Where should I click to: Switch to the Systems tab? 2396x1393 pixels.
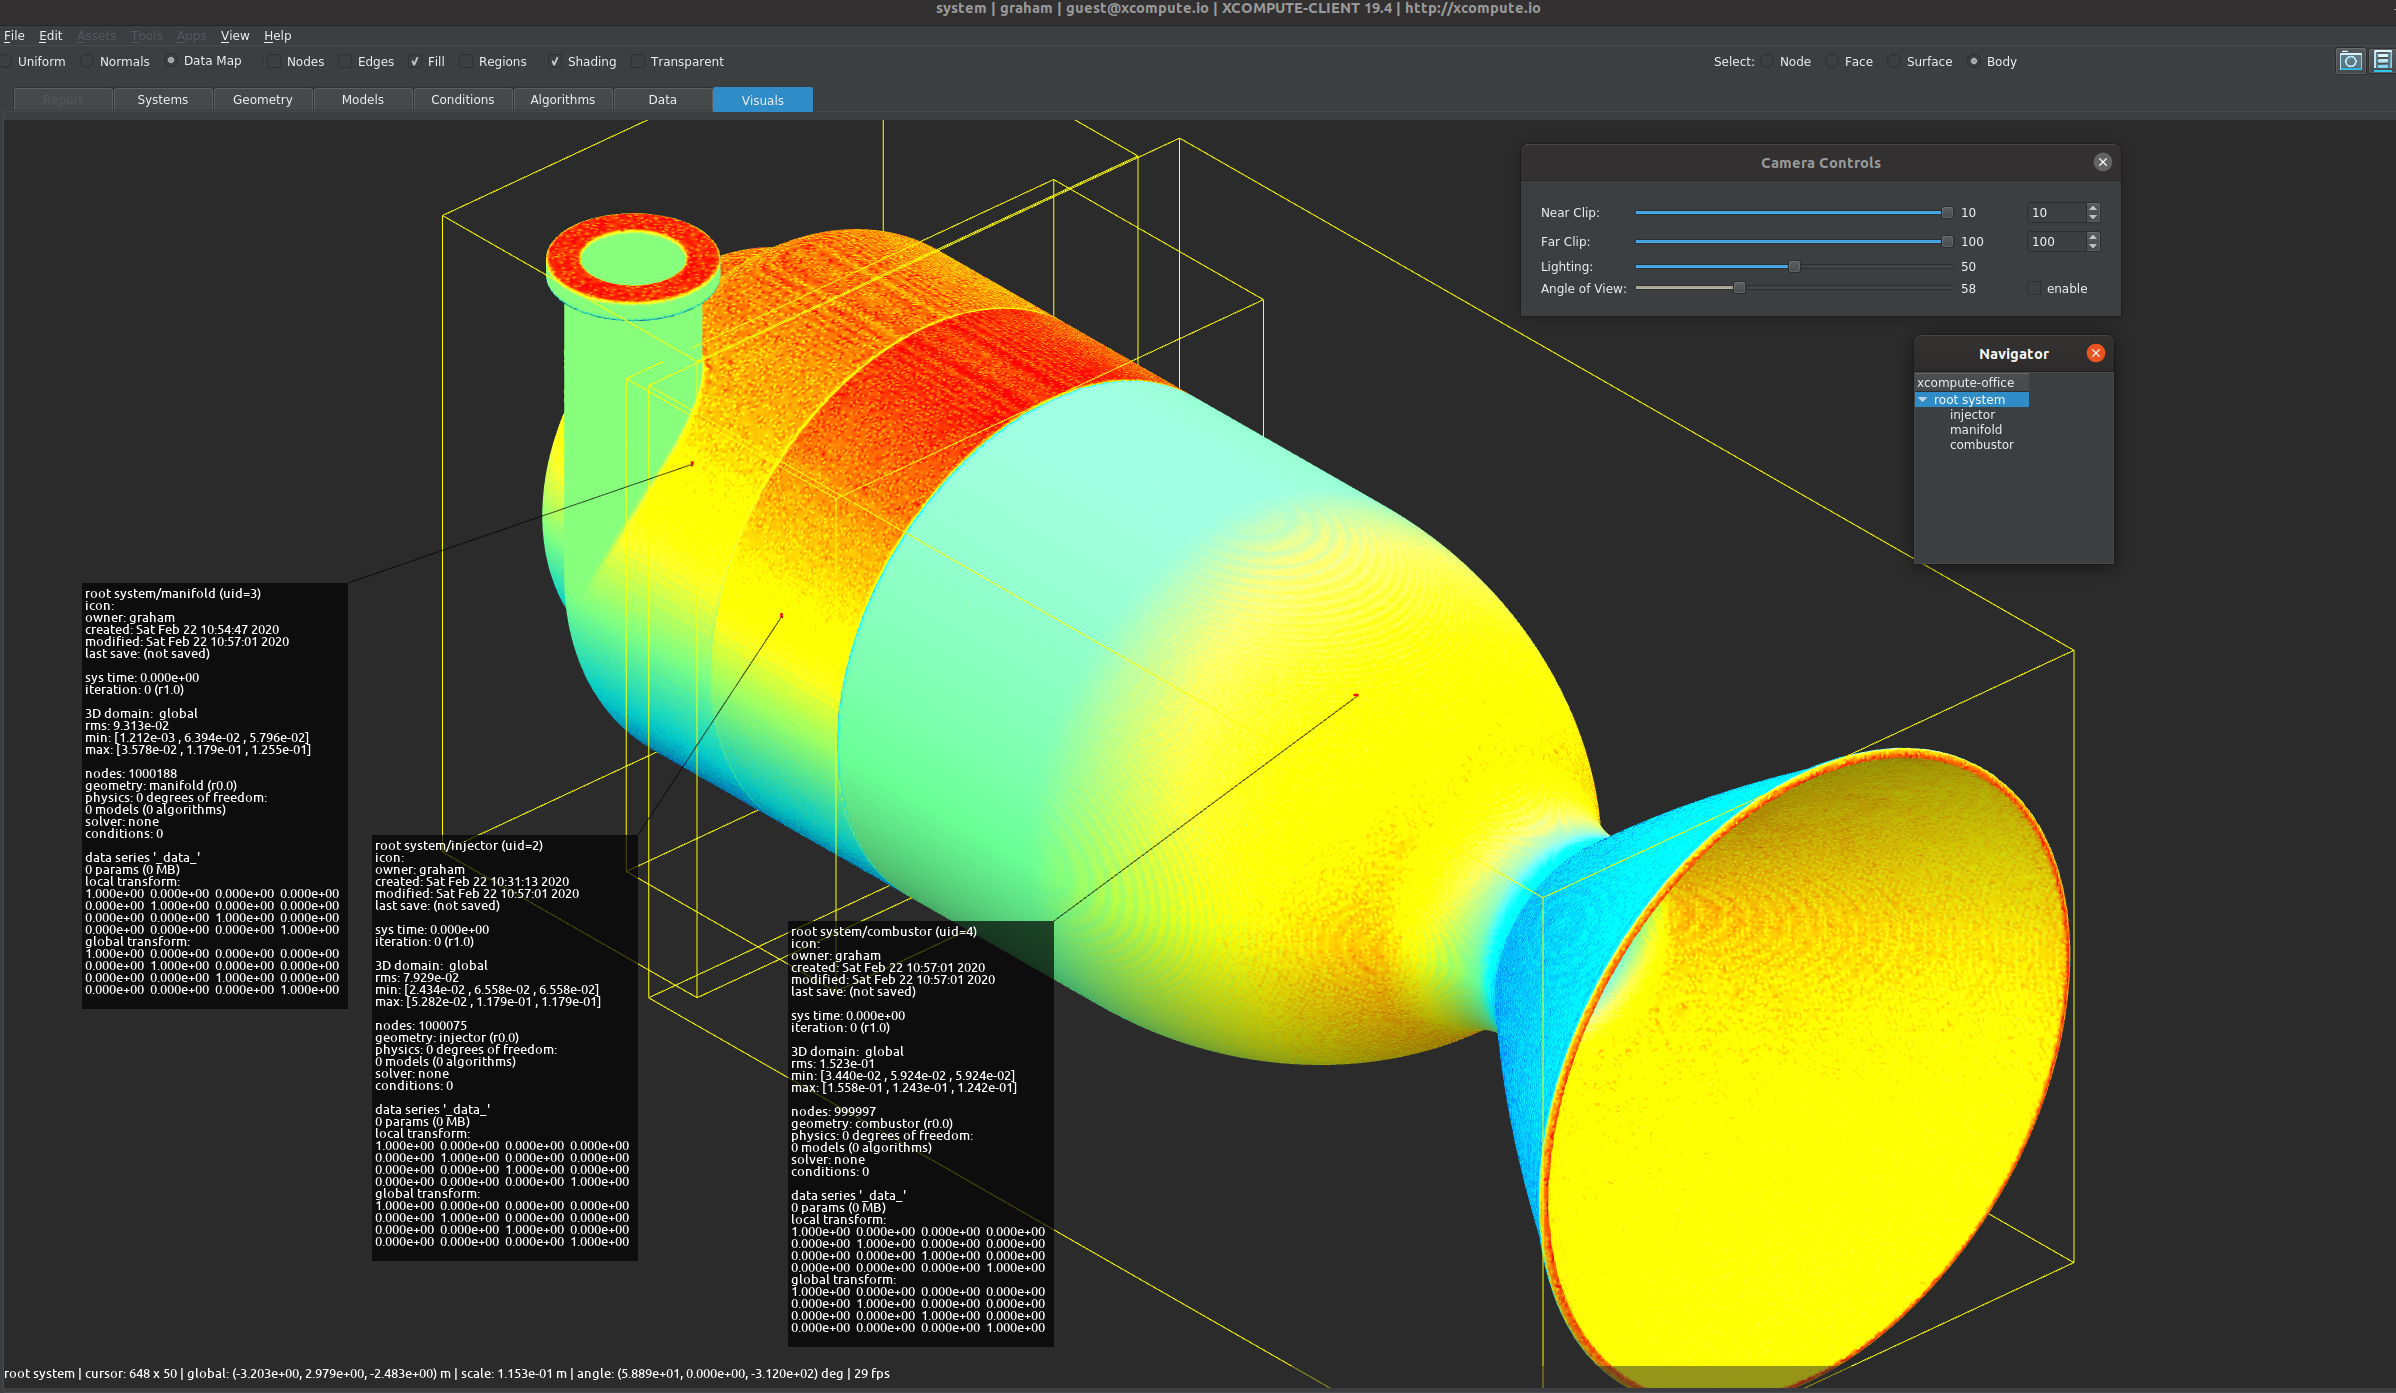[x=163, y=100]
